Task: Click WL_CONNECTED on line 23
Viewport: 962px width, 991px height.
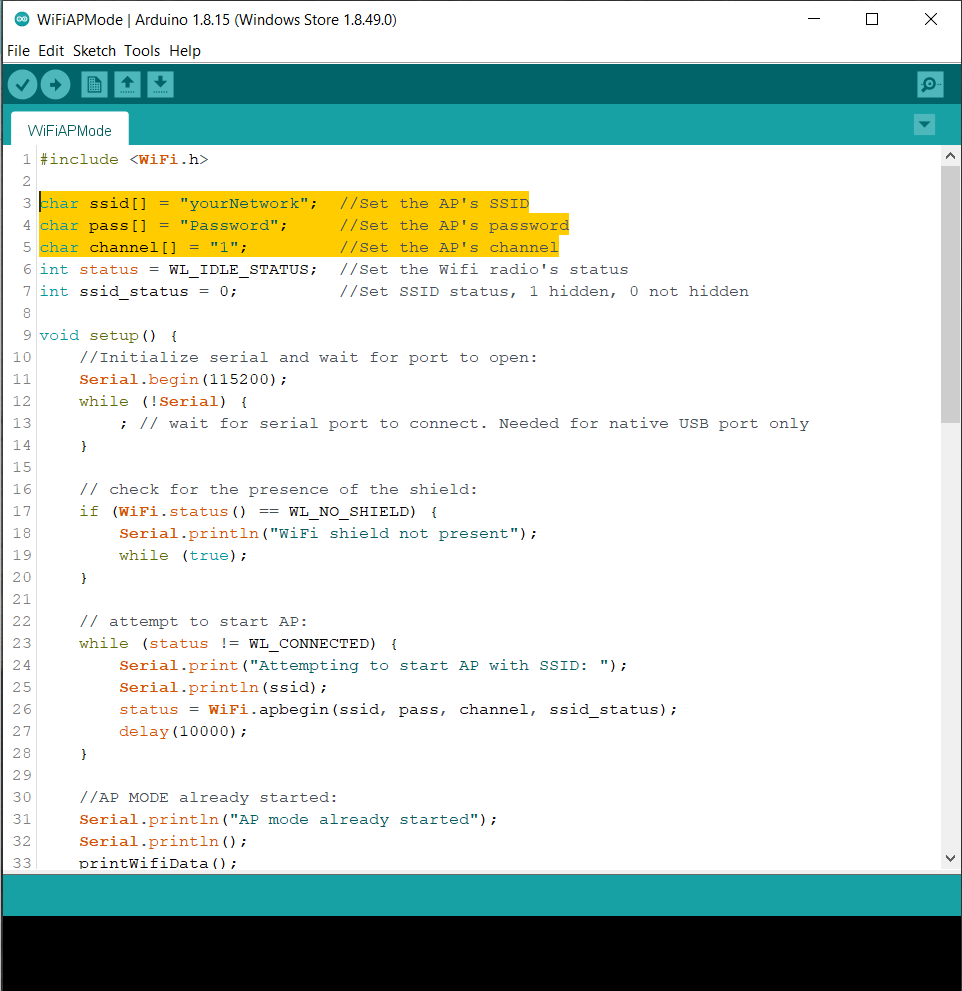Action: (308, 644)
